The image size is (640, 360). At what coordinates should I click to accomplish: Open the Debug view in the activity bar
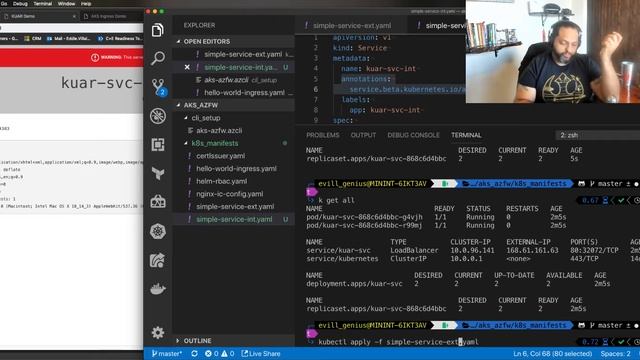tap(158, 116)
